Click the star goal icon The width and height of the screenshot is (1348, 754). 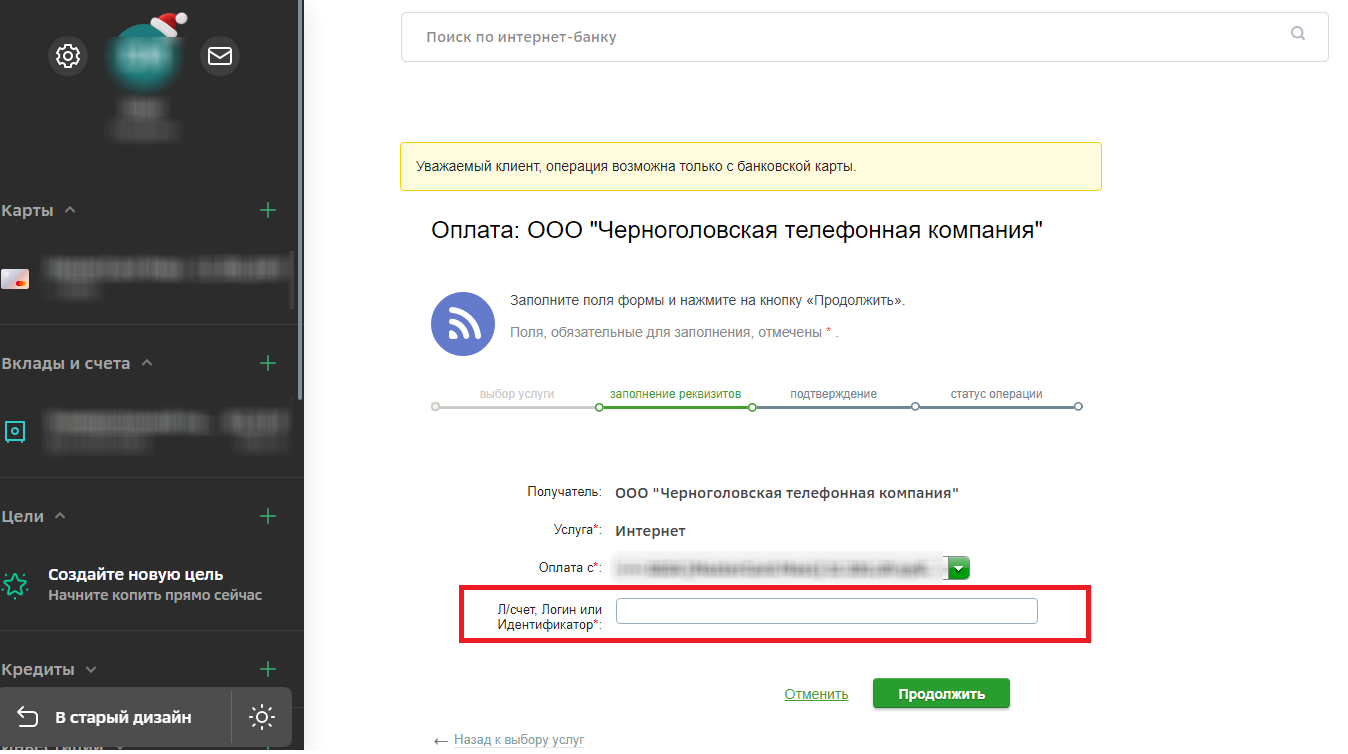coord(15,584)
